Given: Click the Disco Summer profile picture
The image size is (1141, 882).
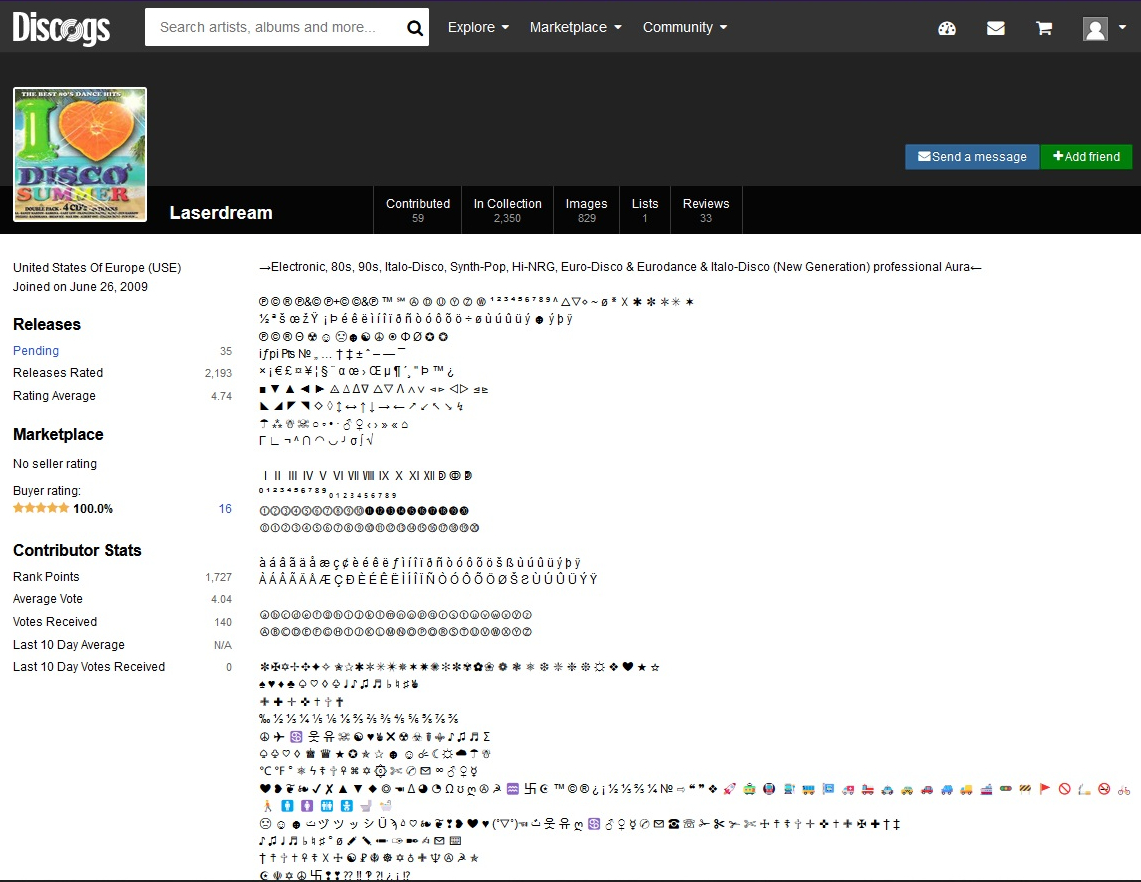Looking at the screenshot, I should tap(80, 154).
